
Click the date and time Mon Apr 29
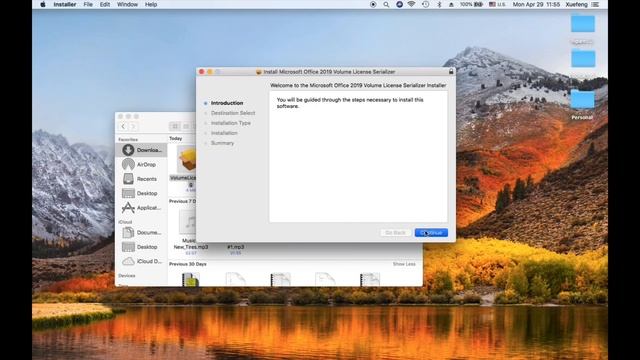[536, 4]
